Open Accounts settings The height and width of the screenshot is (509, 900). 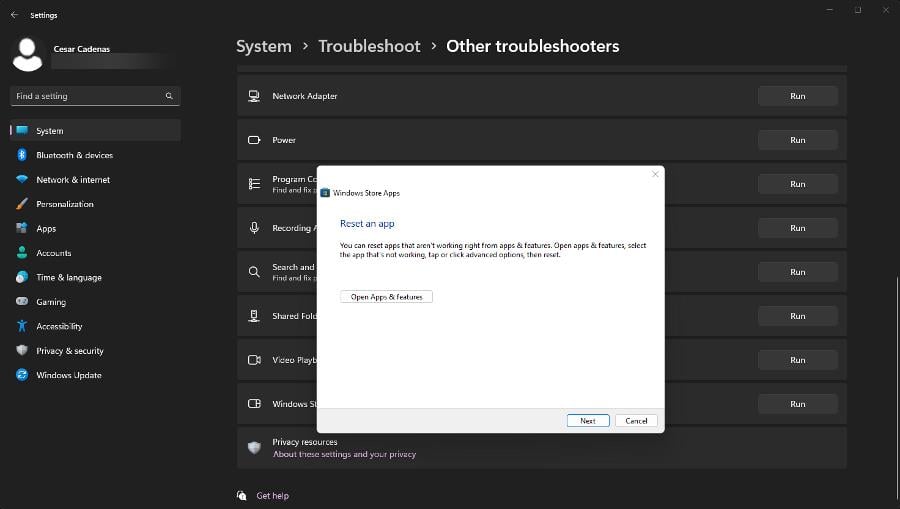click(95, 253)
